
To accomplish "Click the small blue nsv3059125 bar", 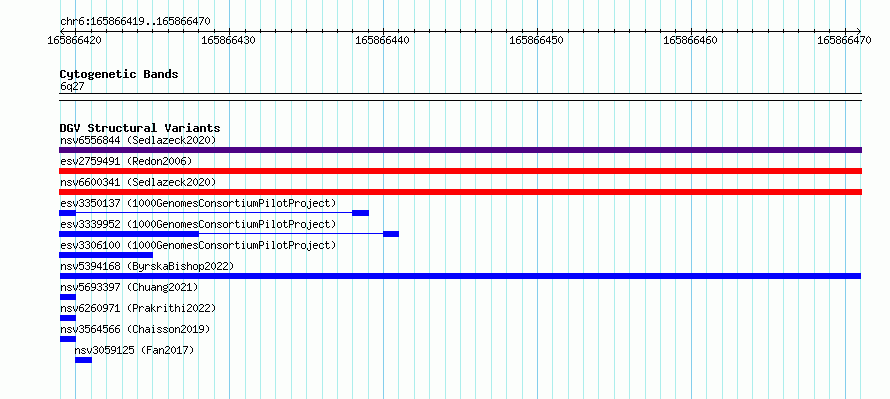I will [x=83, y=360].
